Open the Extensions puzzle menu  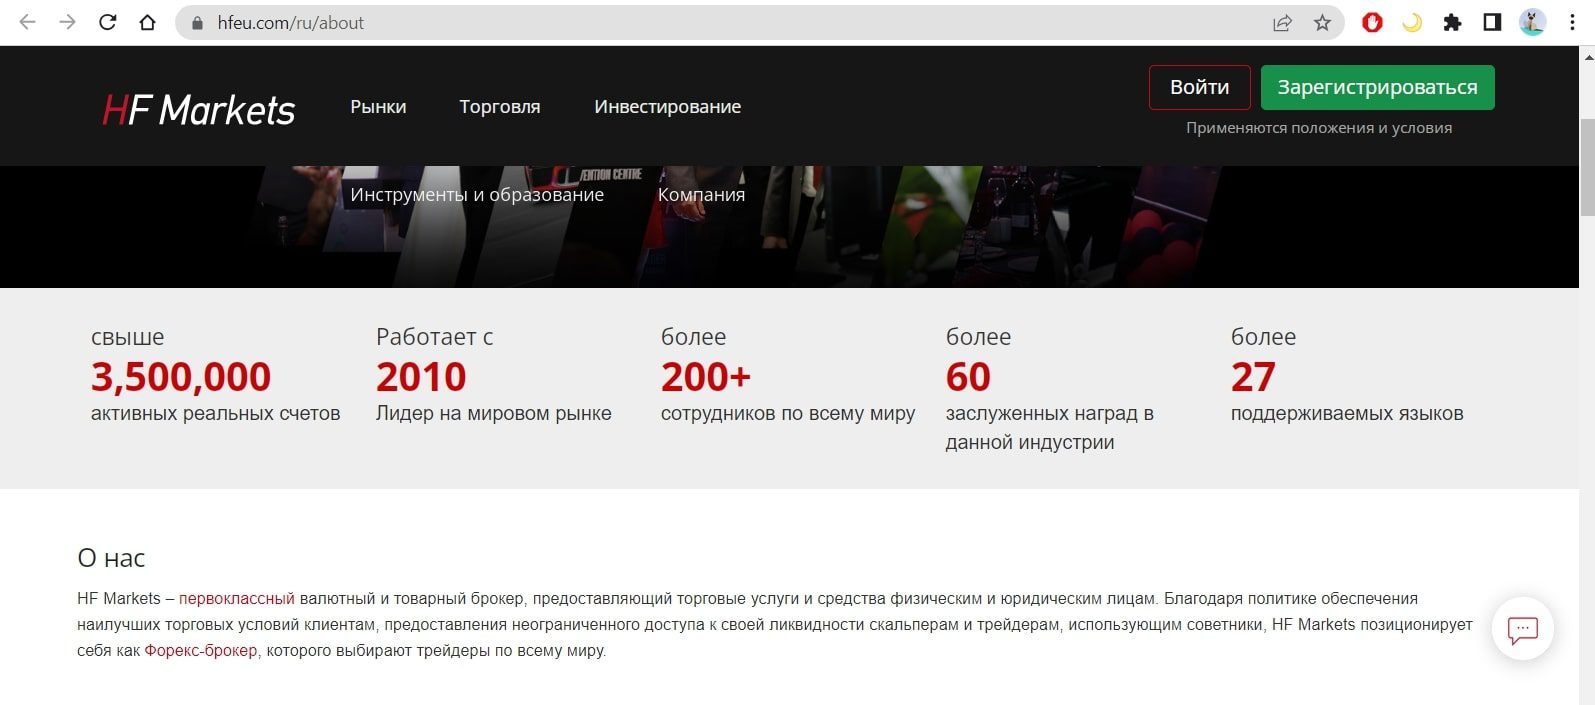1452,22
